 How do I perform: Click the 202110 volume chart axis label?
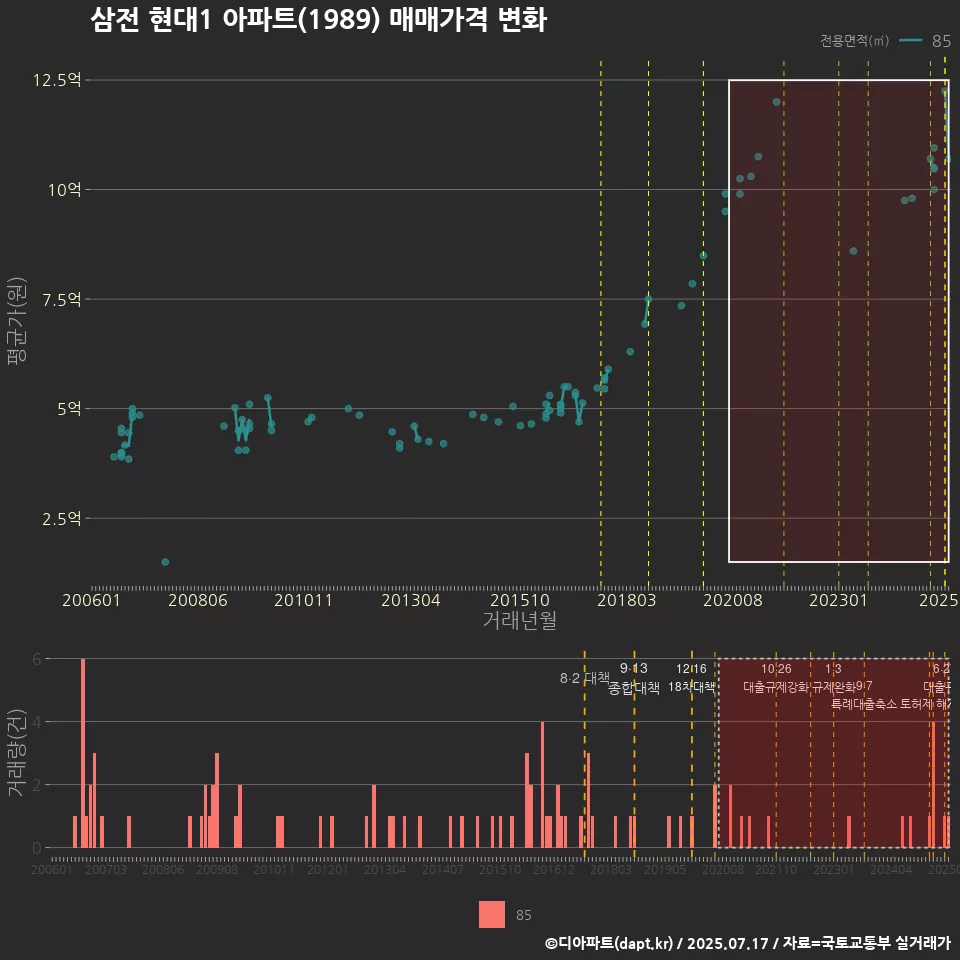coord(776,869)
